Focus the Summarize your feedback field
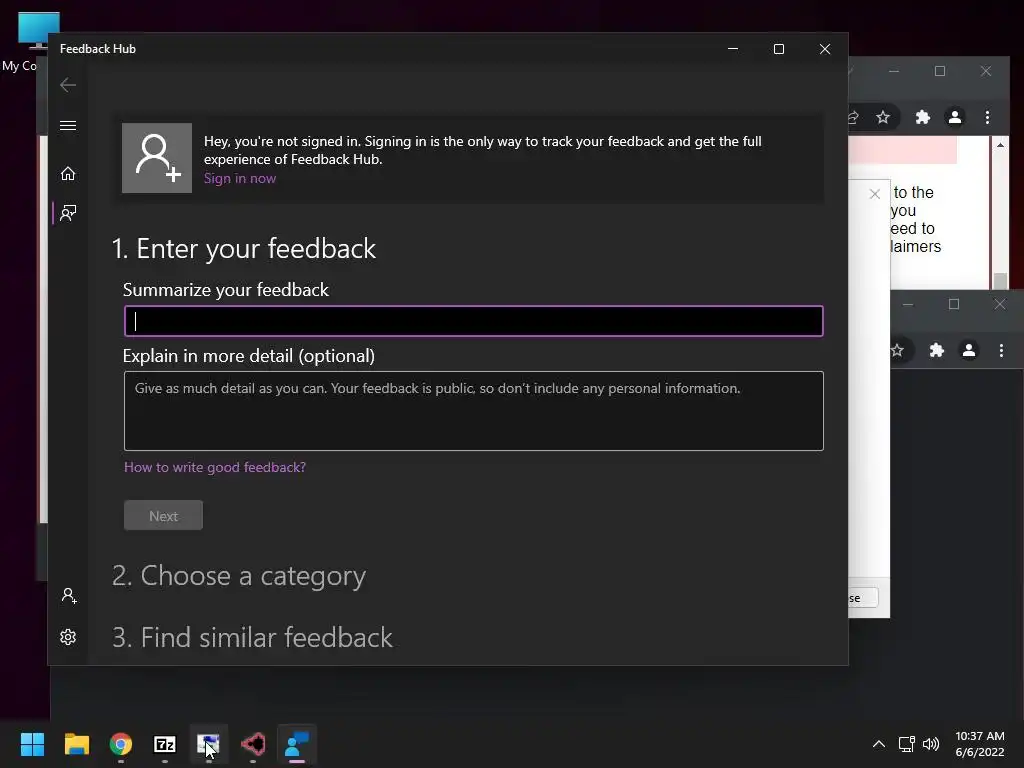 pos(473,321)
